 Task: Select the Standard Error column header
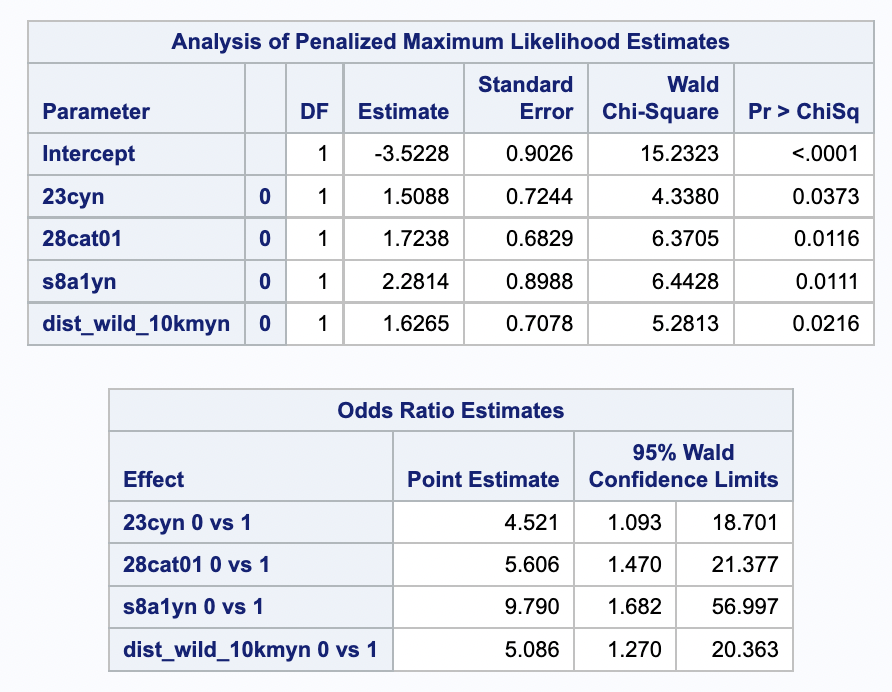(525, 98)
